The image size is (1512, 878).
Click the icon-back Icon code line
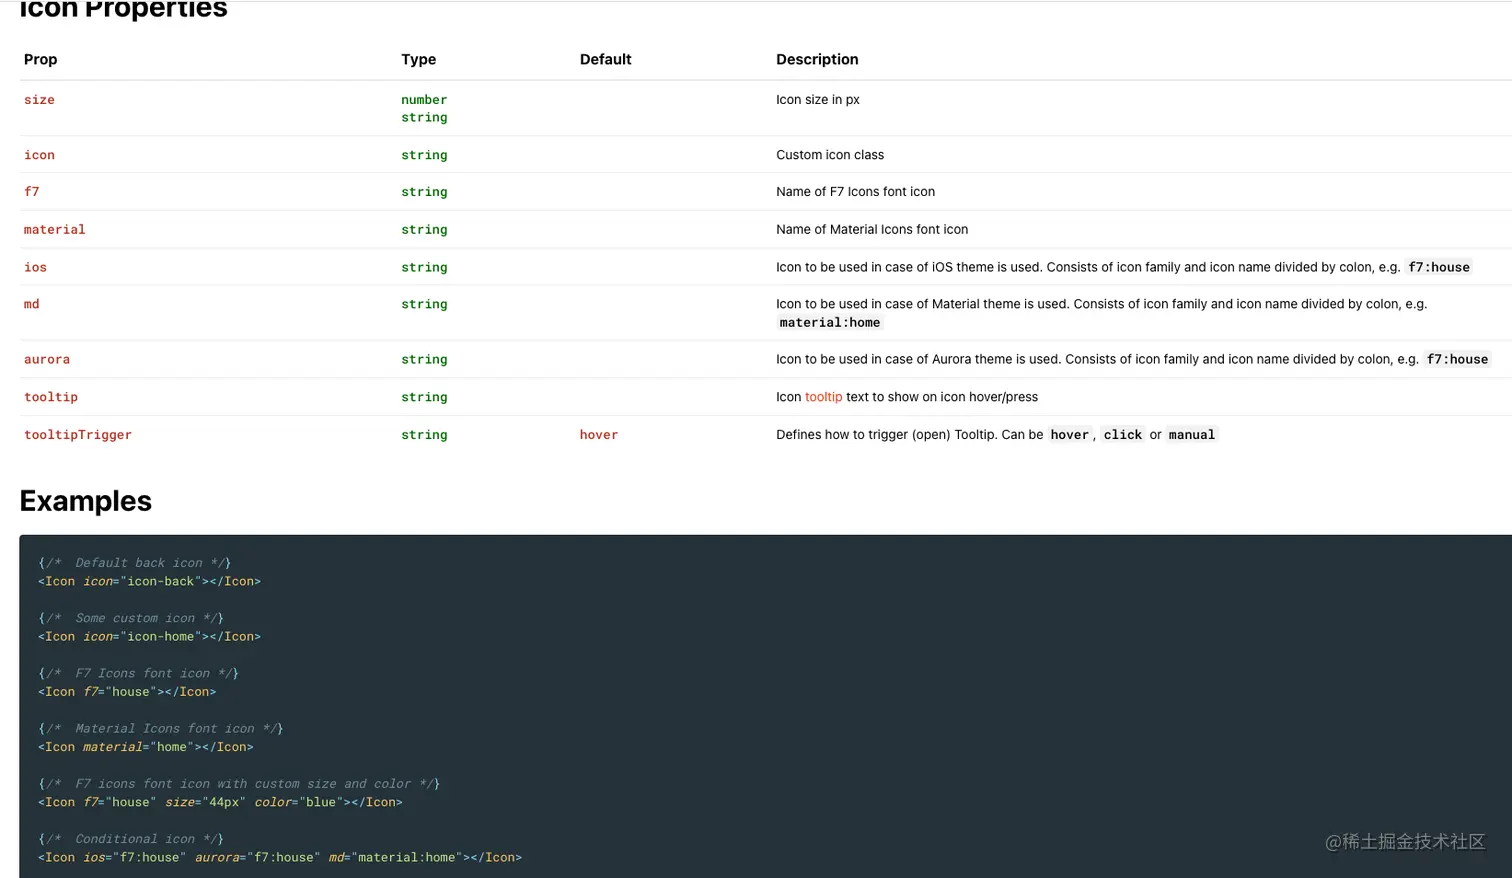pyautogui.click(x=149, y=582)
